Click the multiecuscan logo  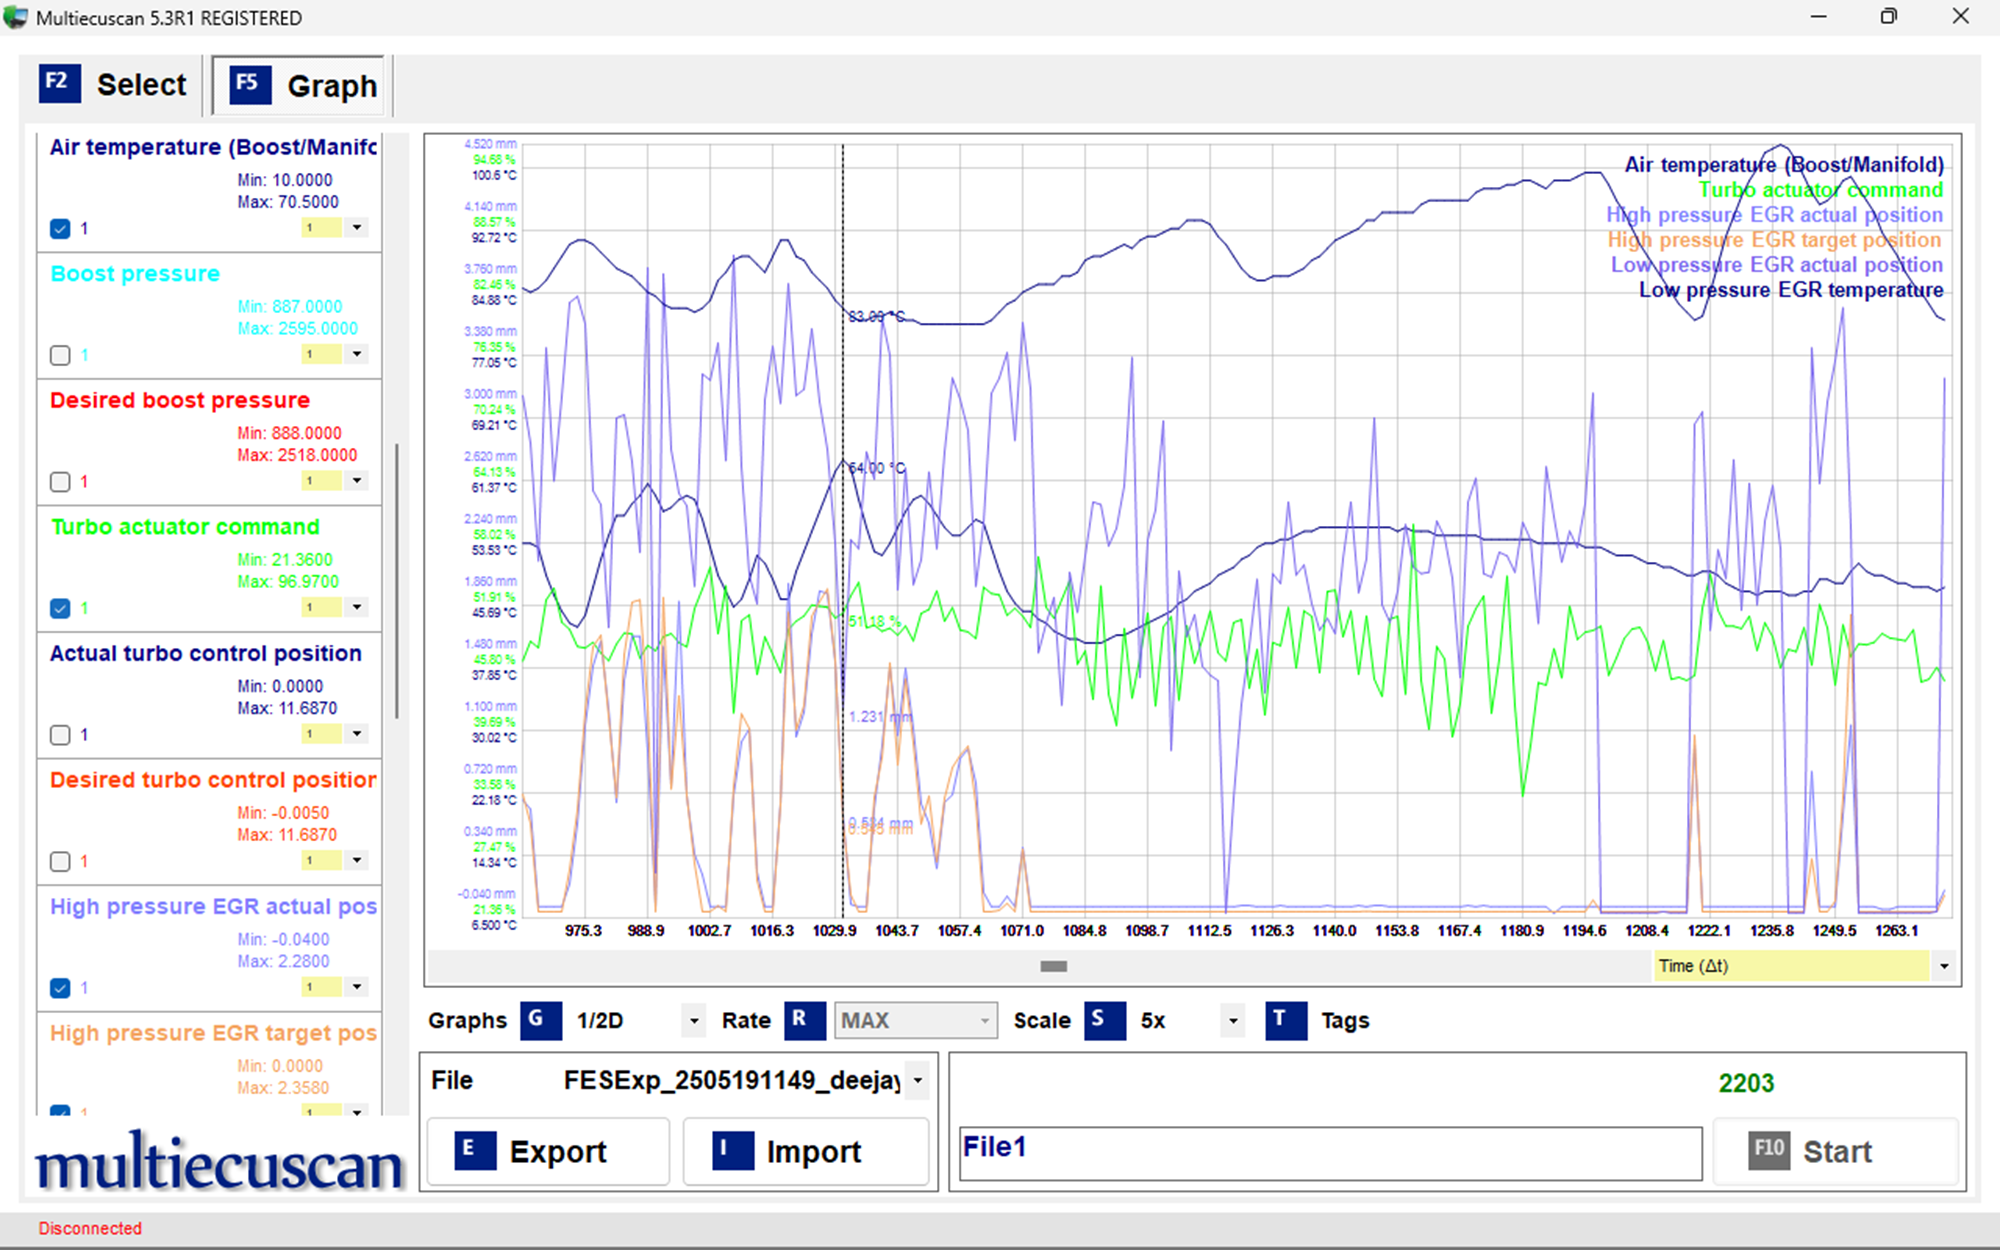coord(218,1163)
